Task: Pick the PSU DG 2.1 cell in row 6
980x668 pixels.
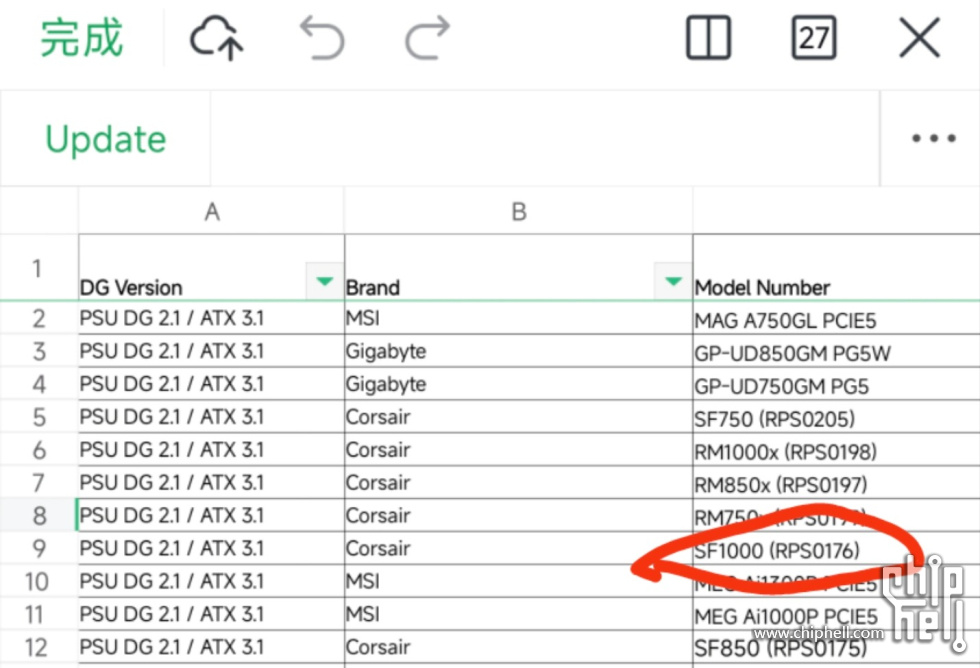Action: (x=212, y=450)
